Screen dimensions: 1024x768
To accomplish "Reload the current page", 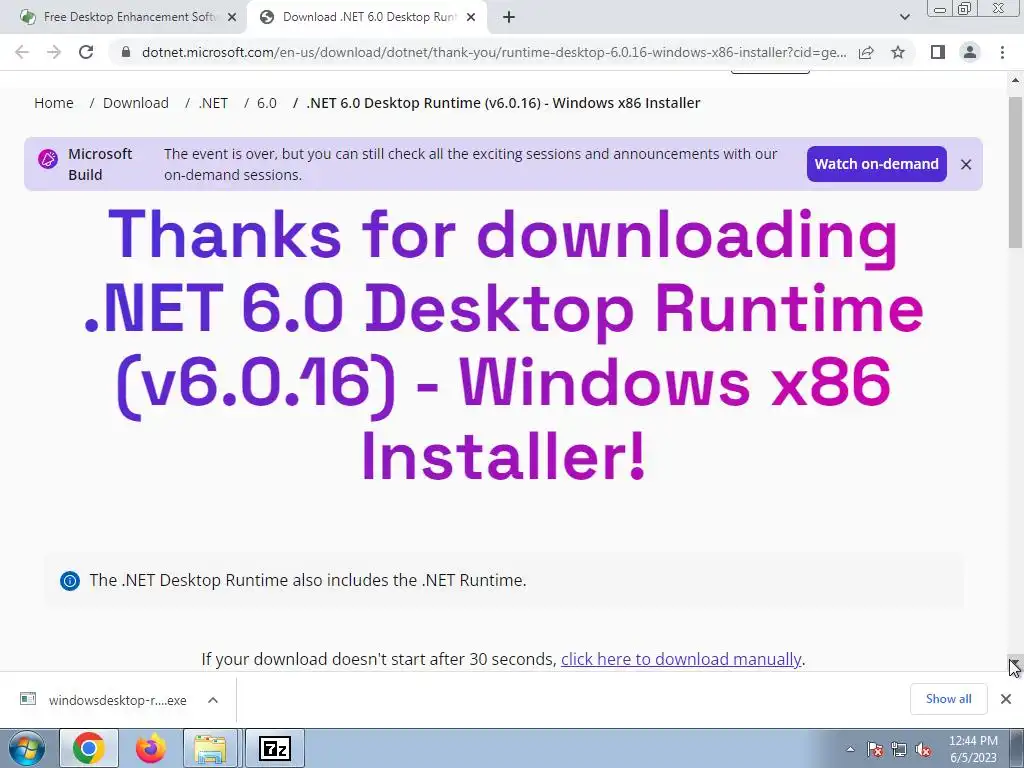I will [x=86, y=52].
